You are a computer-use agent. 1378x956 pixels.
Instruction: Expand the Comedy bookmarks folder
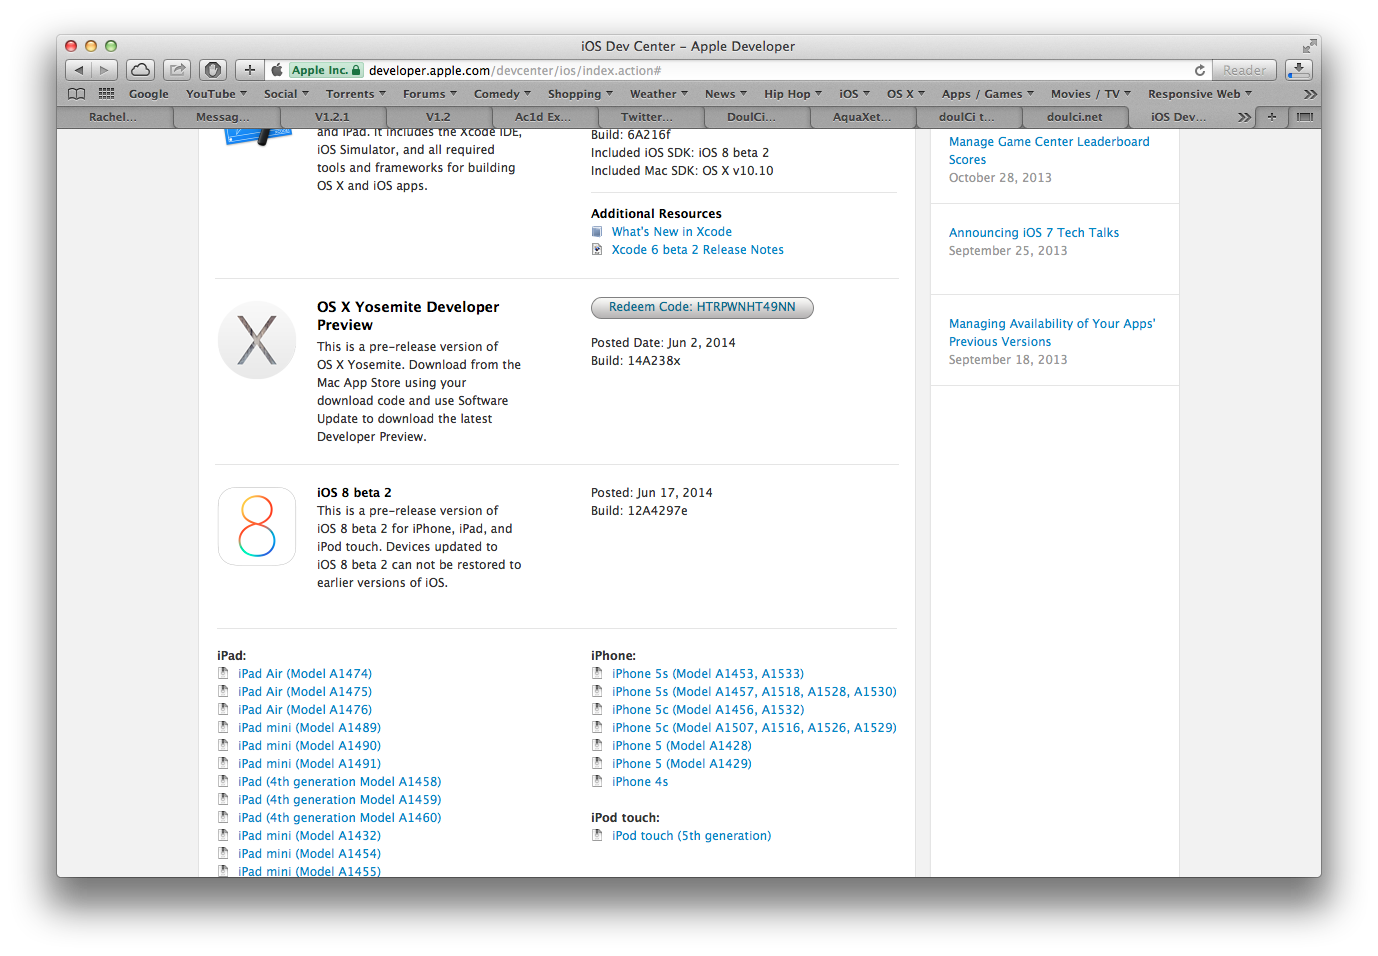[502, 94]
